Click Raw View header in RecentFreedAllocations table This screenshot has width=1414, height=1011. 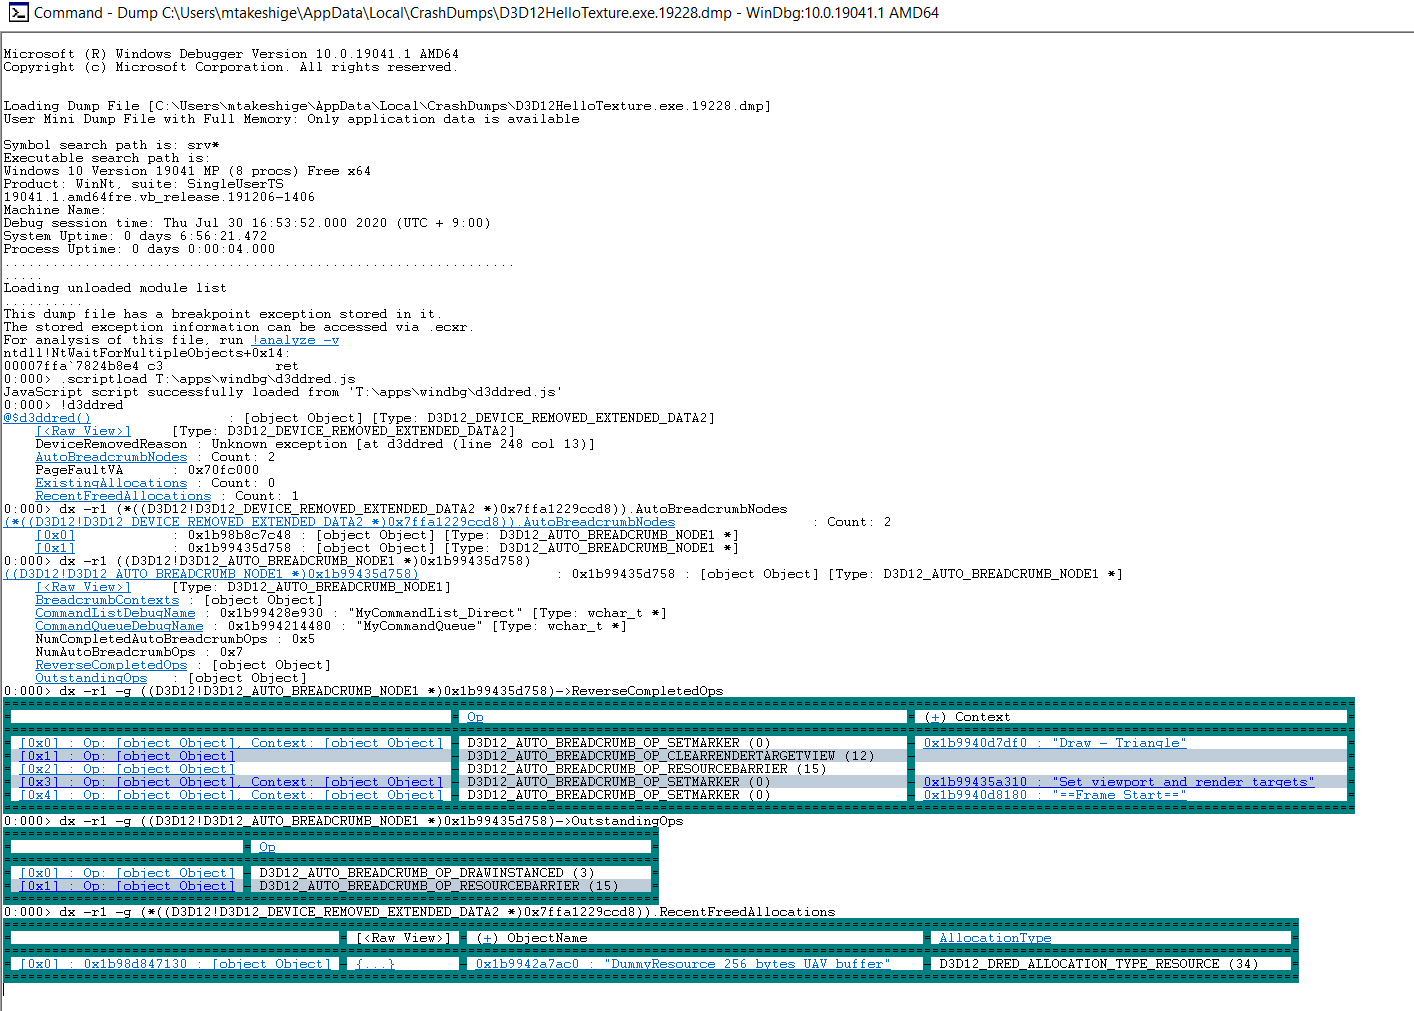(403, 938)
